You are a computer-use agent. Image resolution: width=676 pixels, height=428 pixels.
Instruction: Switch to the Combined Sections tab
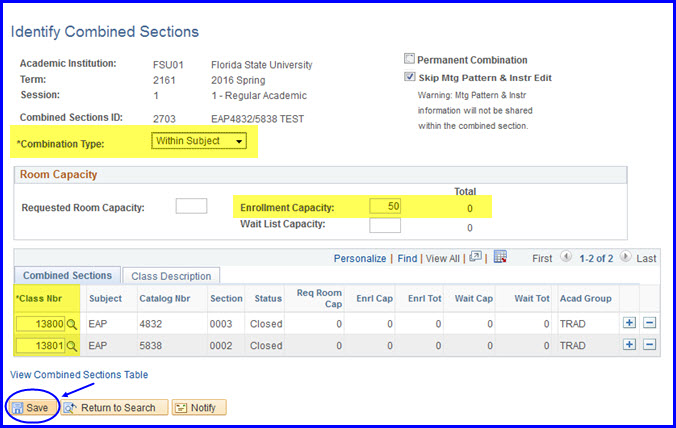point(67,275)
